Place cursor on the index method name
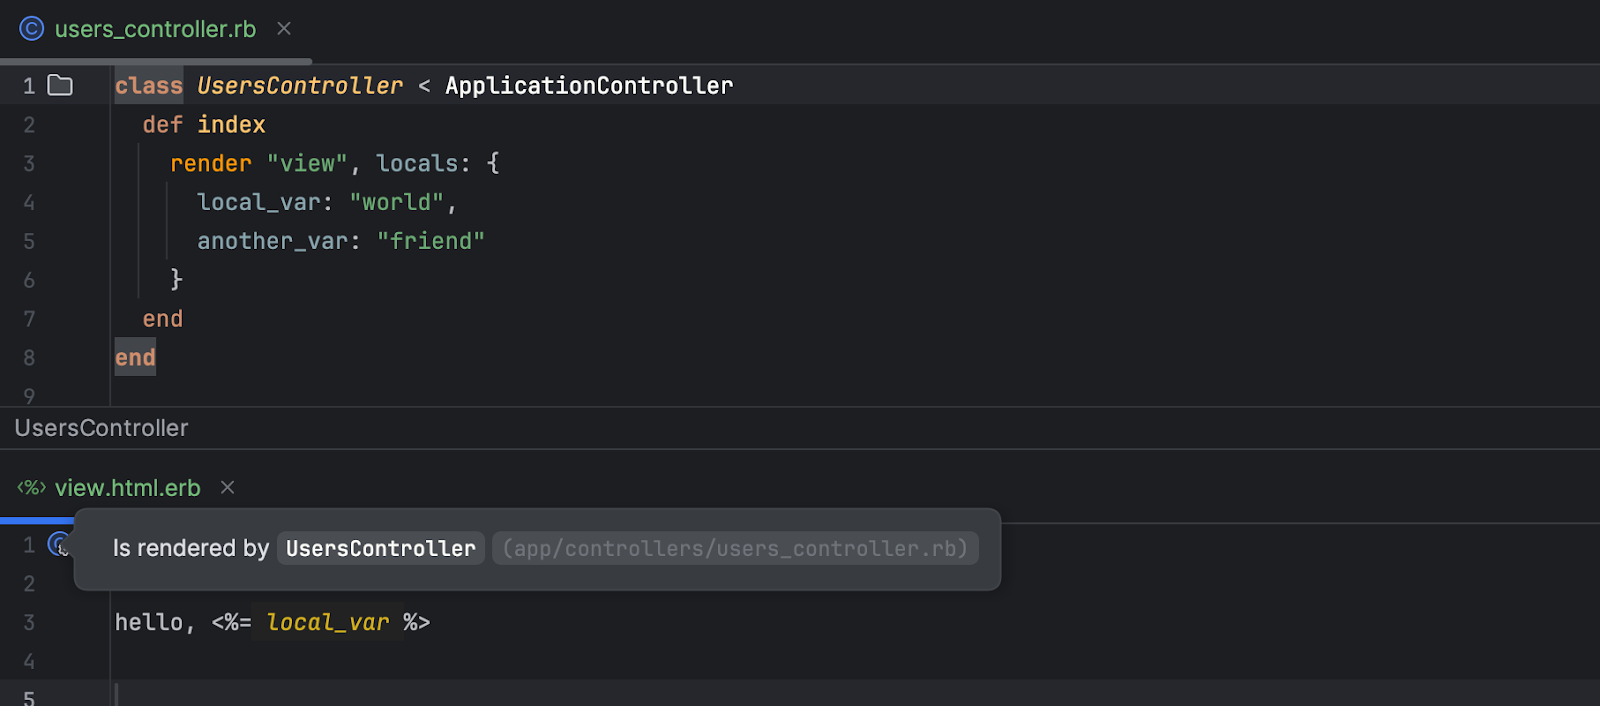The height and width of the screenshot is (706, 1600). 231,125
